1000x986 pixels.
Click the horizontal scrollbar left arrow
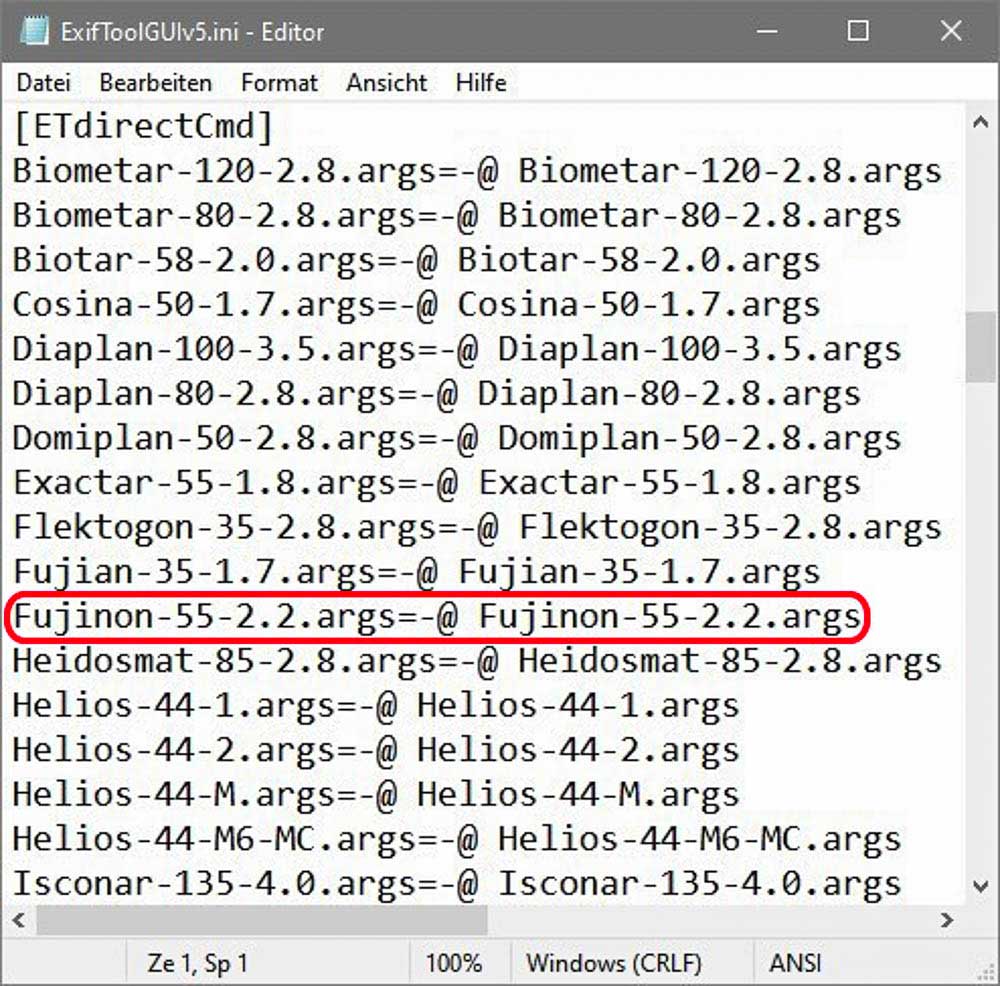click(x=19, y=920)
